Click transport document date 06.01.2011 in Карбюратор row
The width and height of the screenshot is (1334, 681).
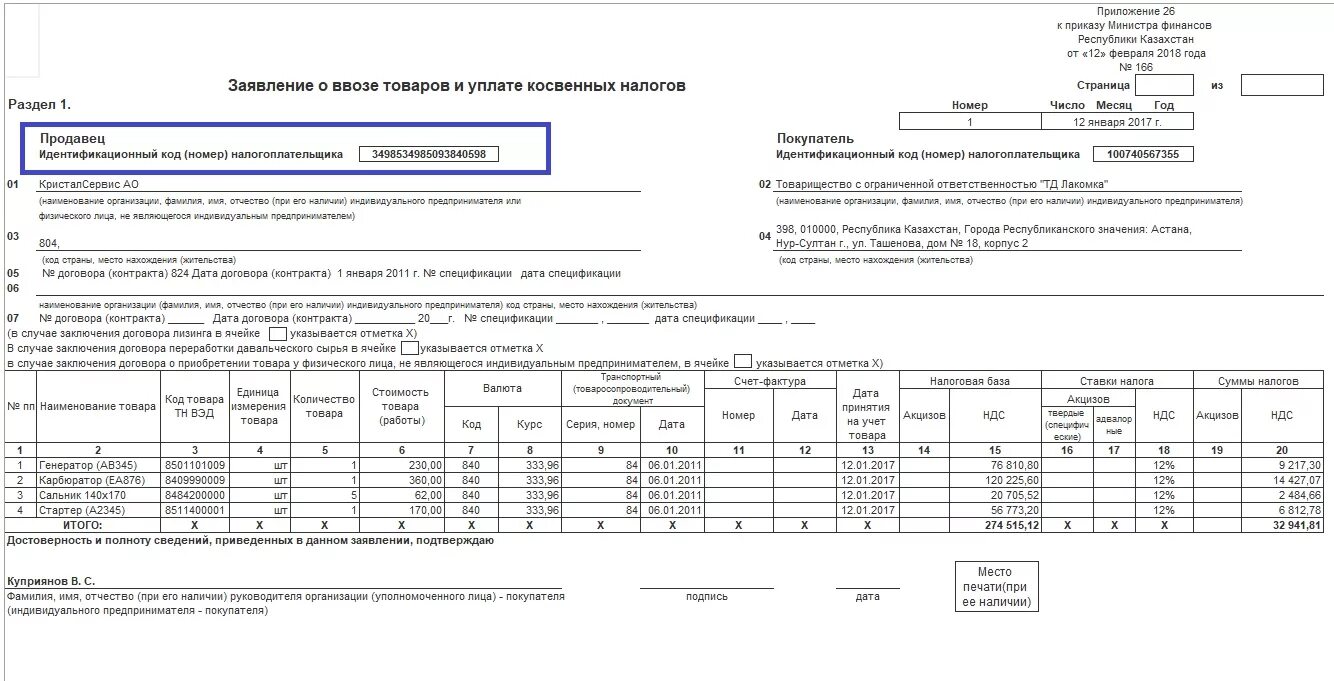click(674, 480)
